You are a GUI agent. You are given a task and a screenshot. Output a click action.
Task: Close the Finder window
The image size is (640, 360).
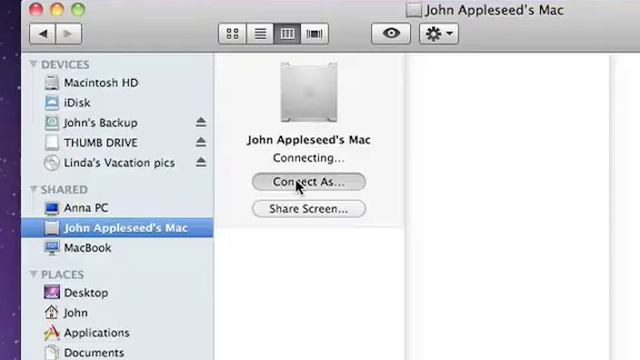(36, 9)
